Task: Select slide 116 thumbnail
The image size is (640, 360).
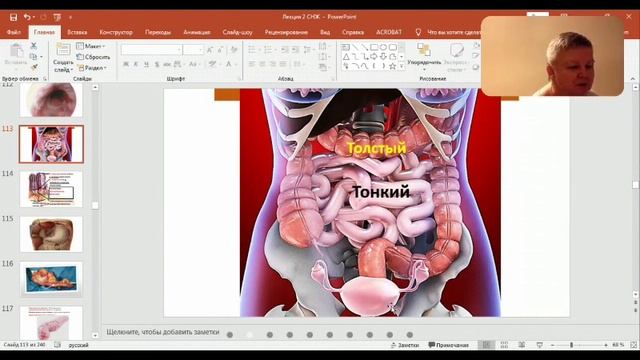Action: tap(51, 279)
